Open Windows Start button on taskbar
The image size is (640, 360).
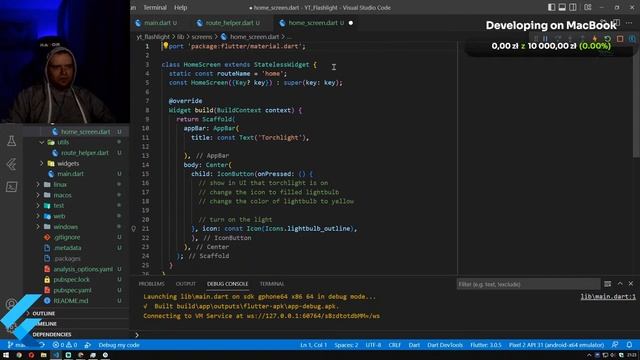click(x=6, y=356)
